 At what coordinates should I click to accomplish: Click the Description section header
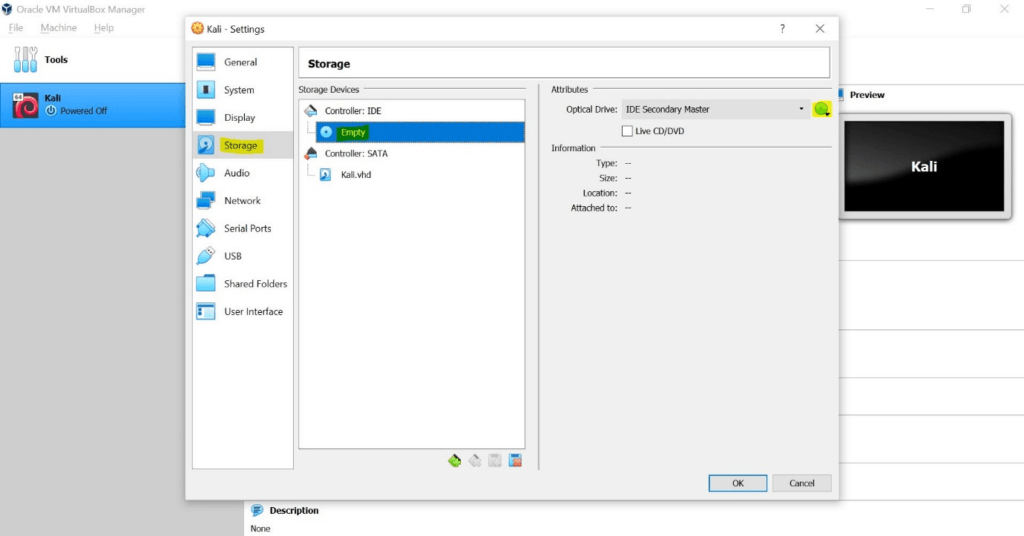click(x=294, y=511)
